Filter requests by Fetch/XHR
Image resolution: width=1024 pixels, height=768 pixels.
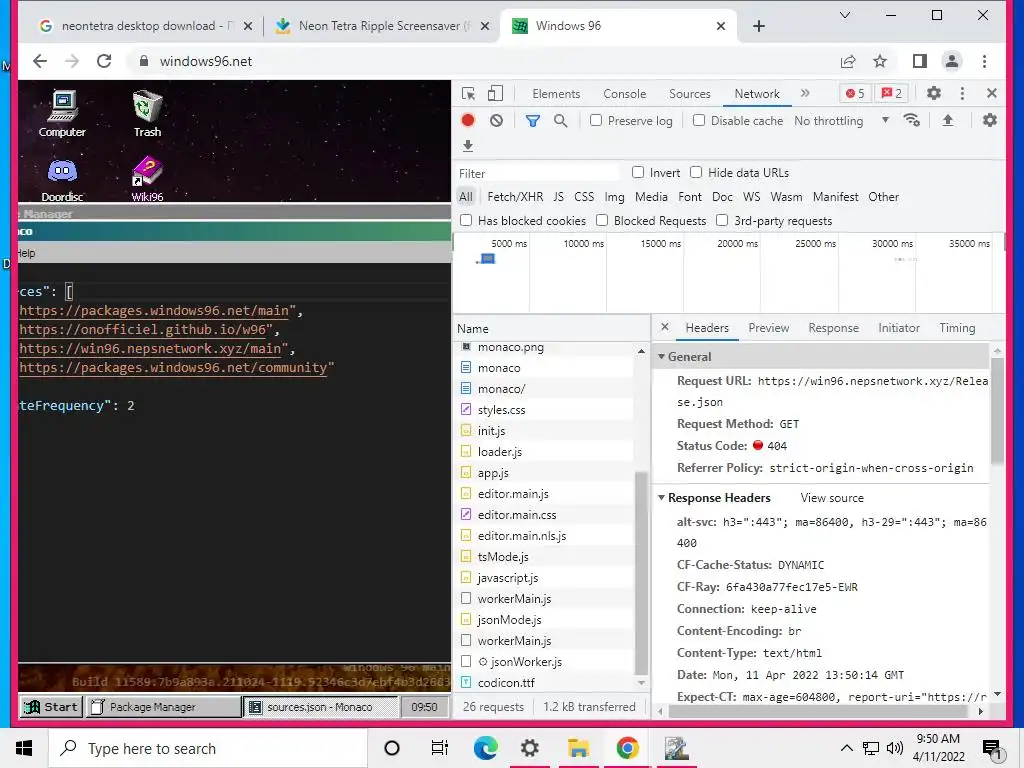click(515, 197)
